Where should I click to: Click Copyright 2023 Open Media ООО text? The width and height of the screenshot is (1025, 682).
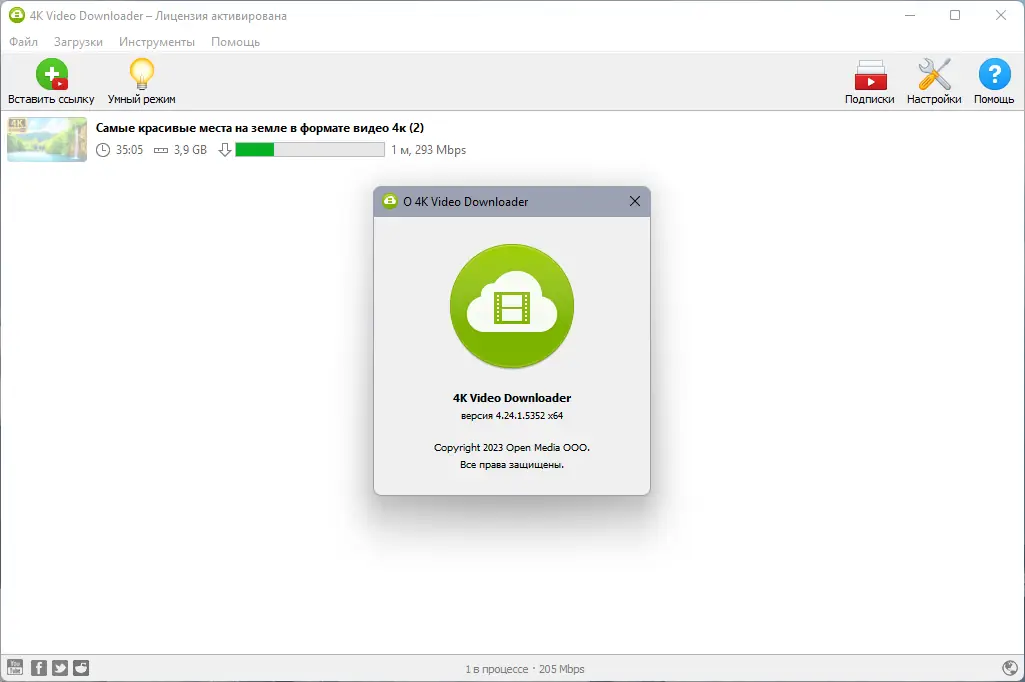512,447
